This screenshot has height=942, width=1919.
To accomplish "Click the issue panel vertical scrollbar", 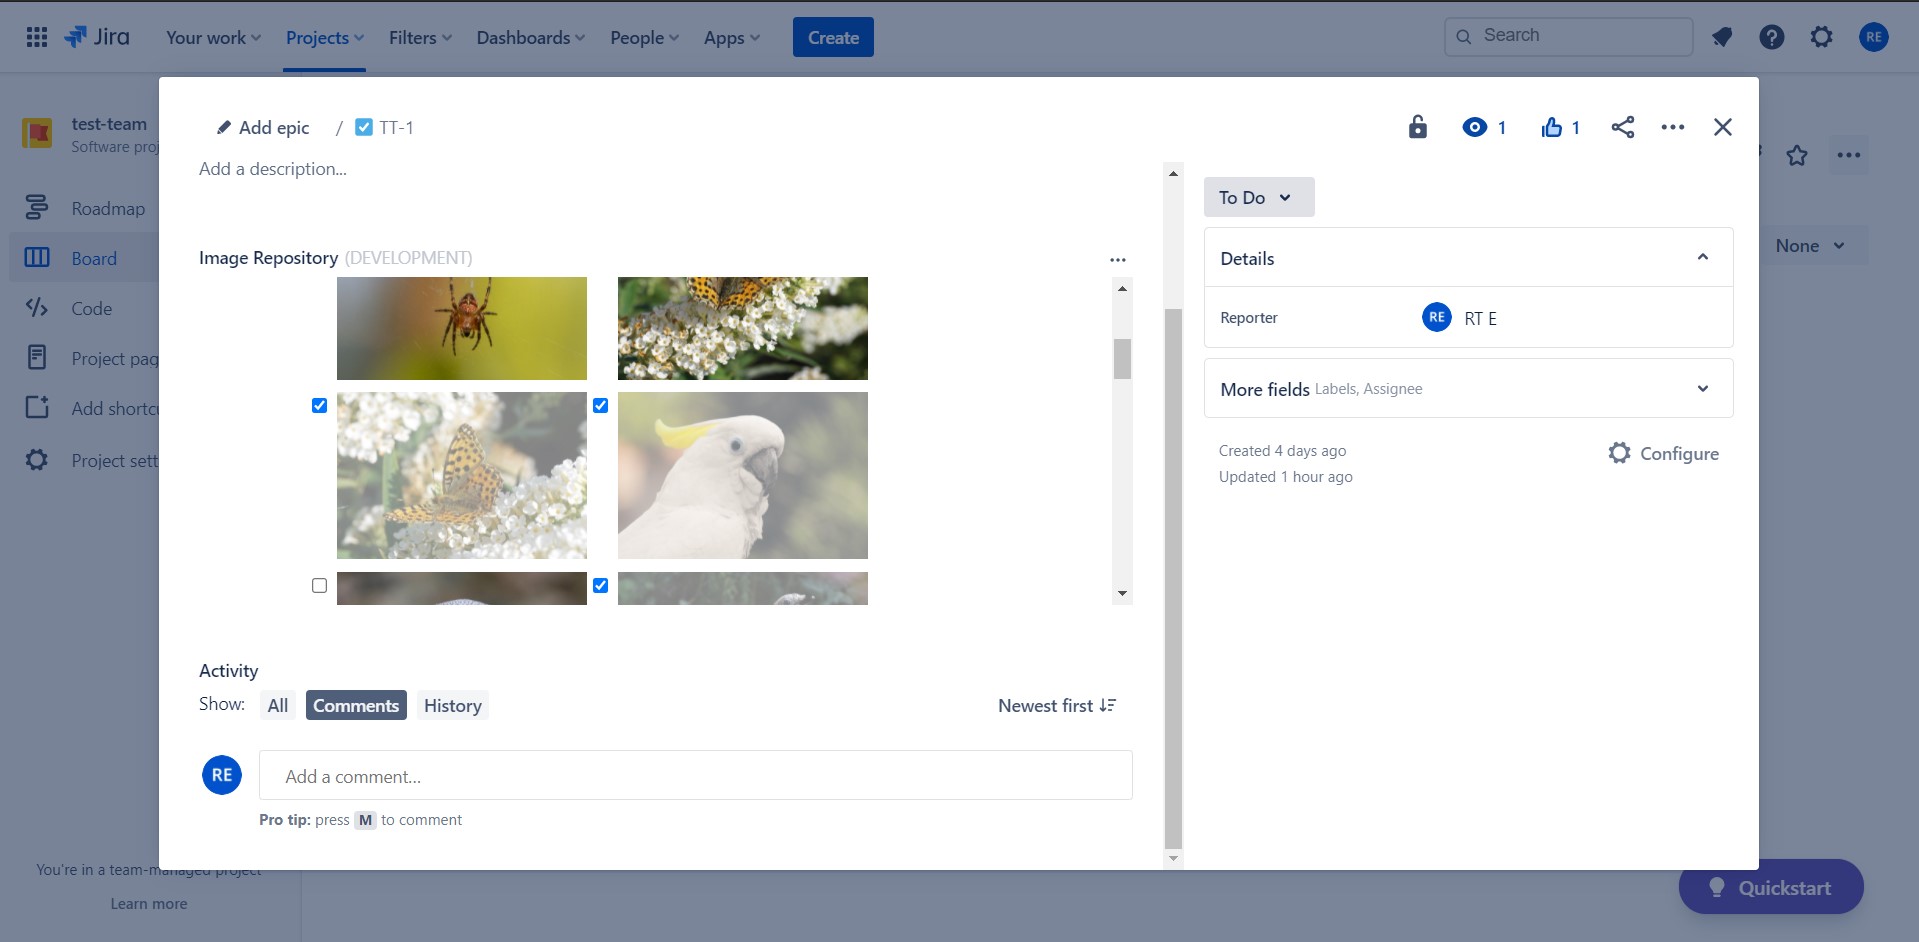I will point(1173,578).
